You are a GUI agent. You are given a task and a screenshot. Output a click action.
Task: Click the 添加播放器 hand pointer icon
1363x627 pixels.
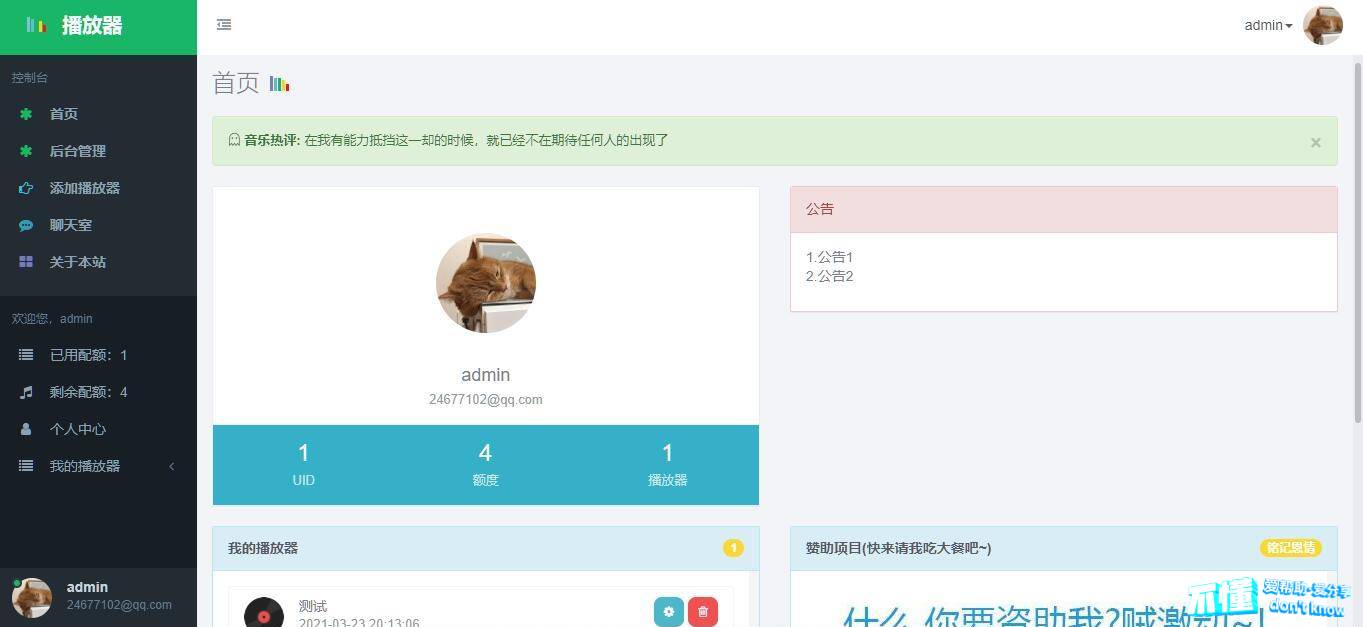coord(26,188)
